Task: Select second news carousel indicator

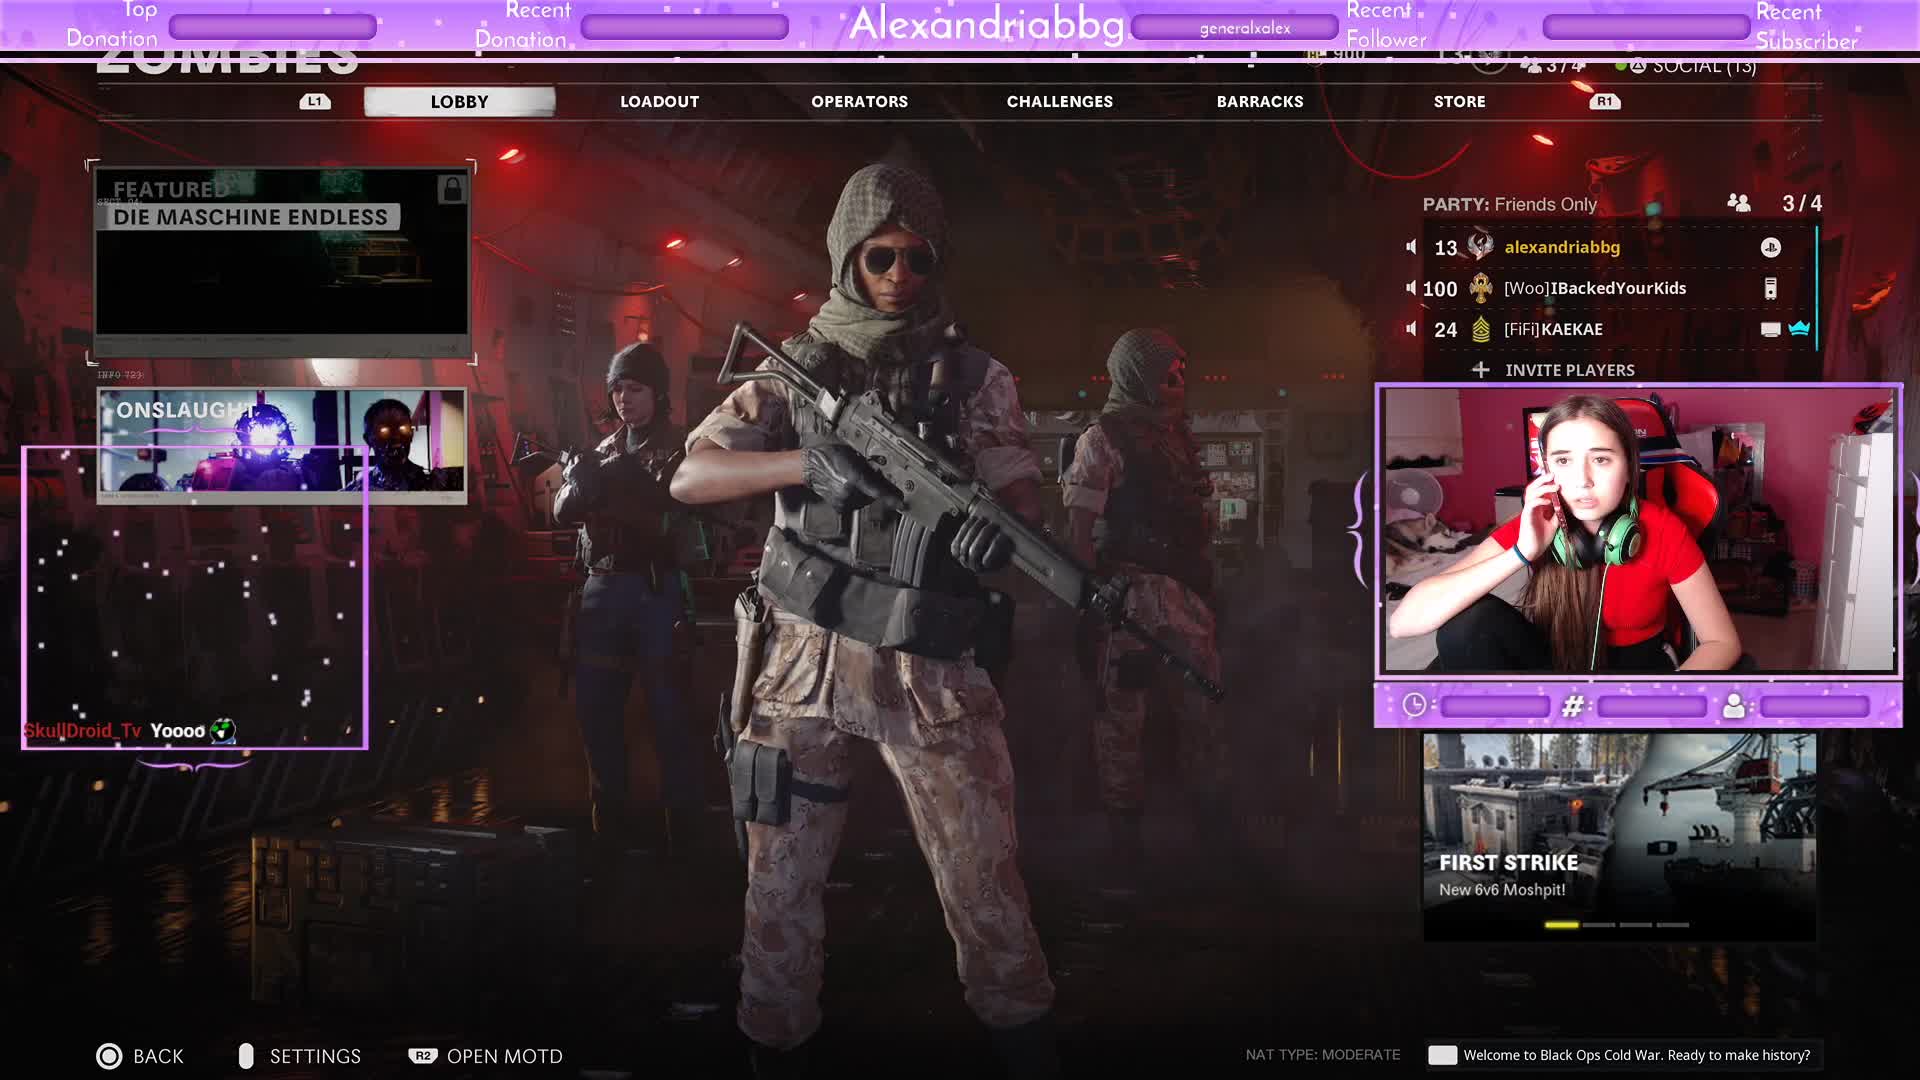Action: coord(1598,925)
